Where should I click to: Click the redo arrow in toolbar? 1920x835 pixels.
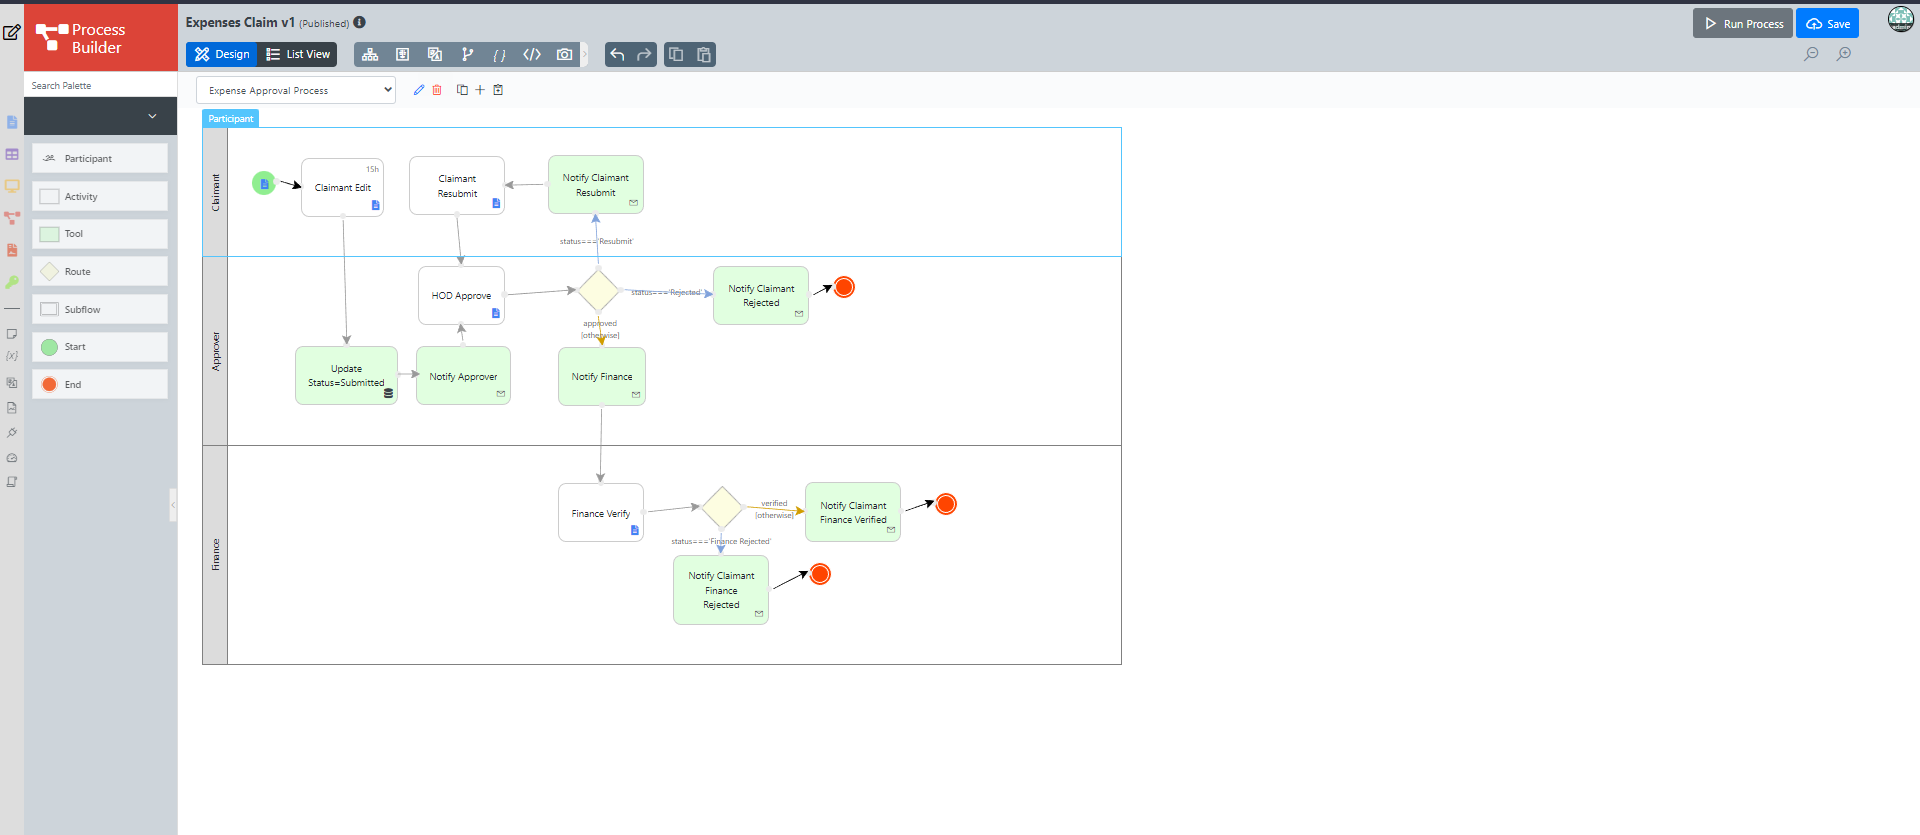click(644, 55)
